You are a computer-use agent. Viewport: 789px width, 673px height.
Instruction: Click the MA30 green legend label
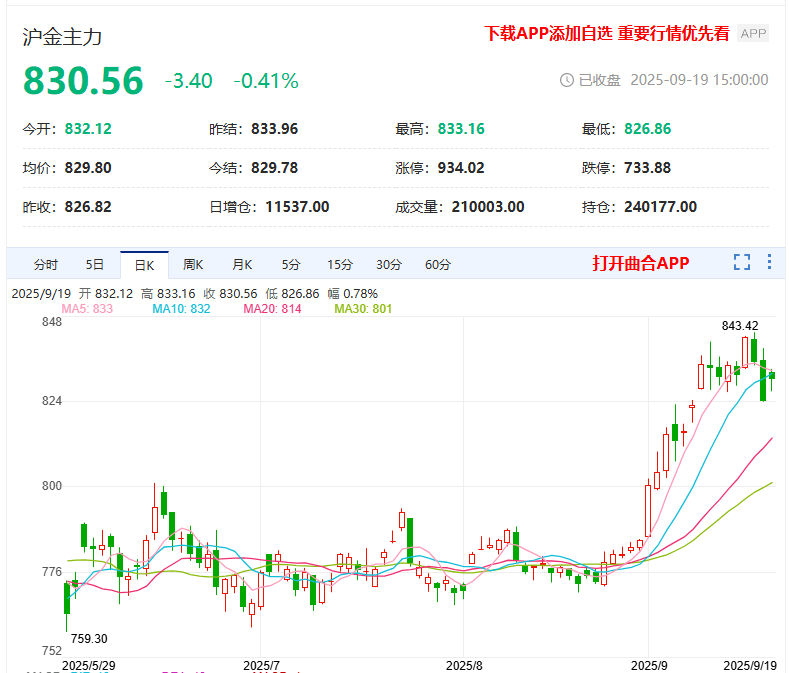pos(363,309)
